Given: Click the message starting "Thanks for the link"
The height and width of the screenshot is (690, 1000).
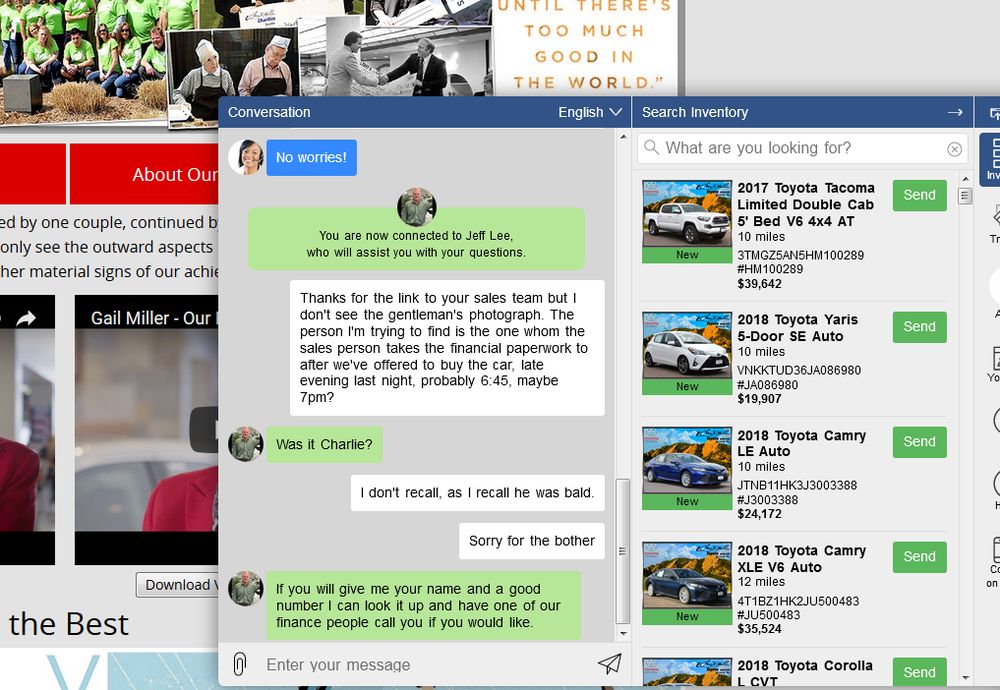Looking at the screenshot, I should (x=447, y=348).
